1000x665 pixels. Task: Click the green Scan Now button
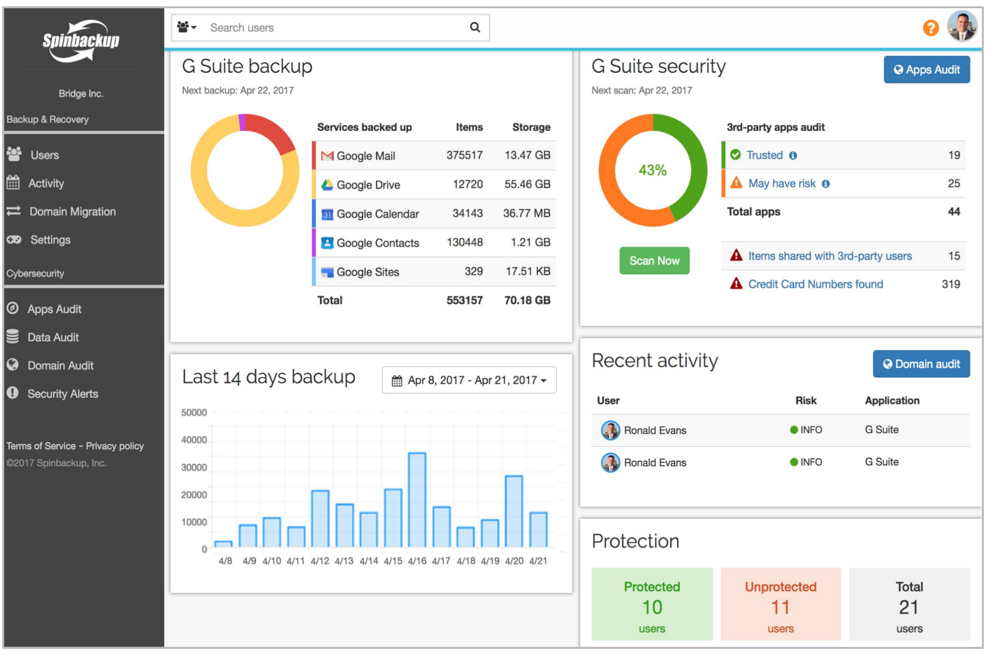point(654,261)
